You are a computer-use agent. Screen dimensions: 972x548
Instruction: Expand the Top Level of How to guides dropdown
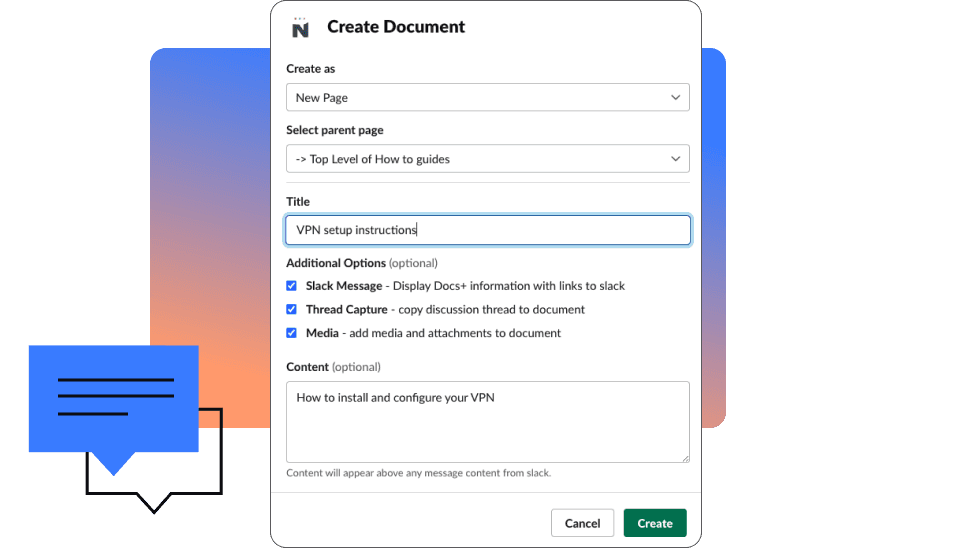tap(487, 159)
